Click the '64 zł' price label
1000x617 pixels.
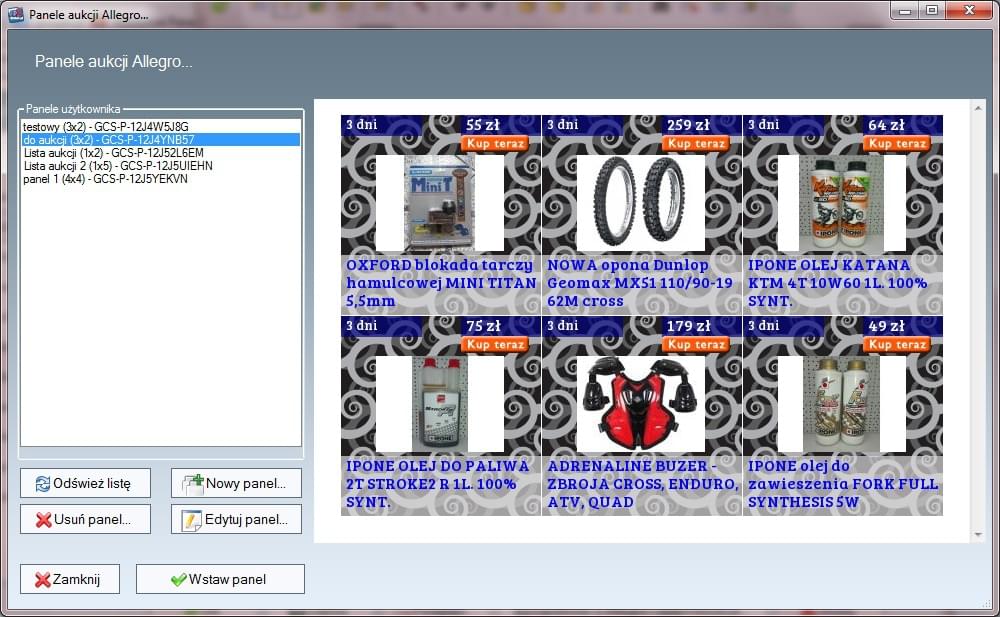coord(886,125)
